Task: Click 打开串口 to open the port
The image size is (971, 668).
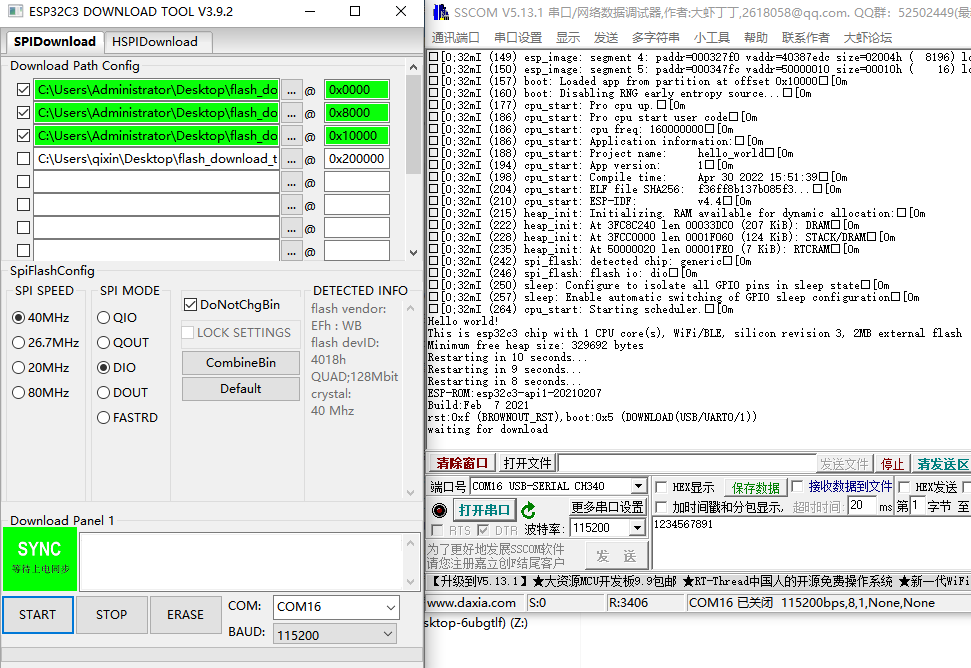Action: pos(484,510)
